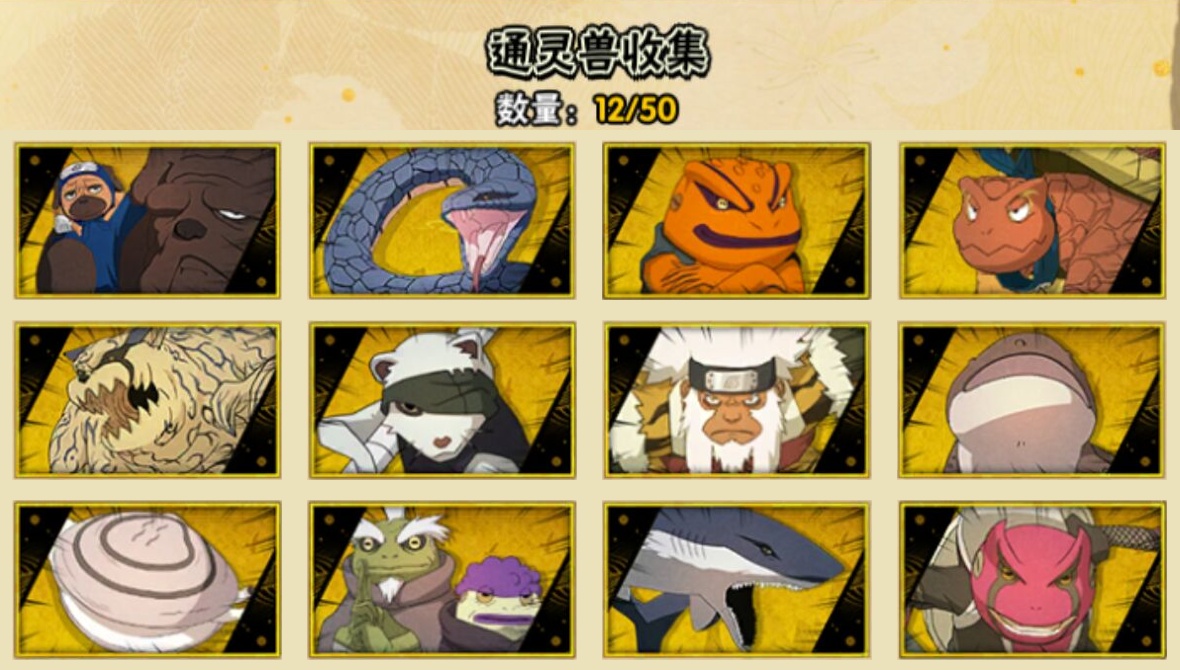The height and width of the screenshot is (670, 1180).
Task: Choose the orange toad with crossed arms
Action: point(736,221)
